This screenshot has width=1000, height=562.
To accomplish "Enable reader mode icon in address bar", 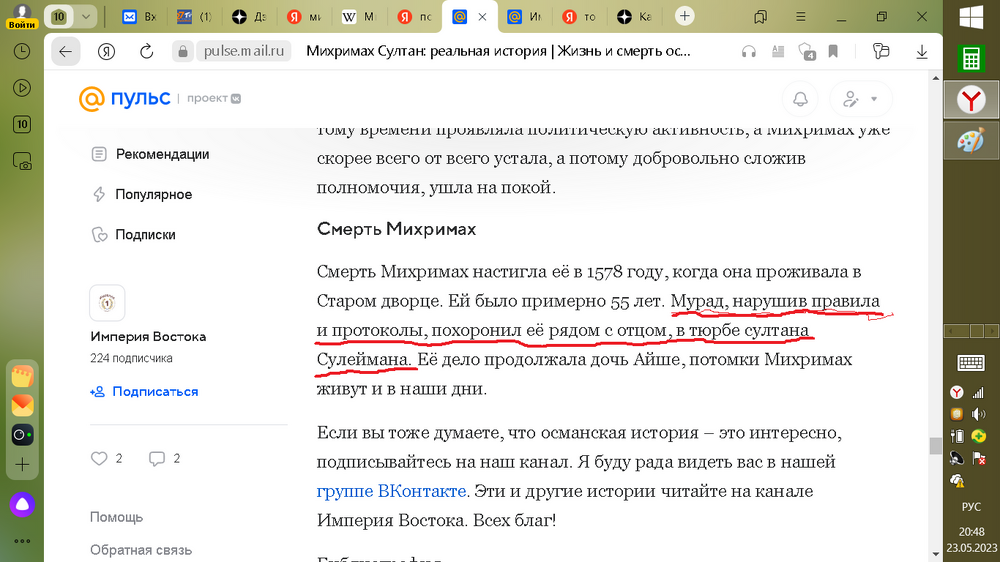I will 777,52.
